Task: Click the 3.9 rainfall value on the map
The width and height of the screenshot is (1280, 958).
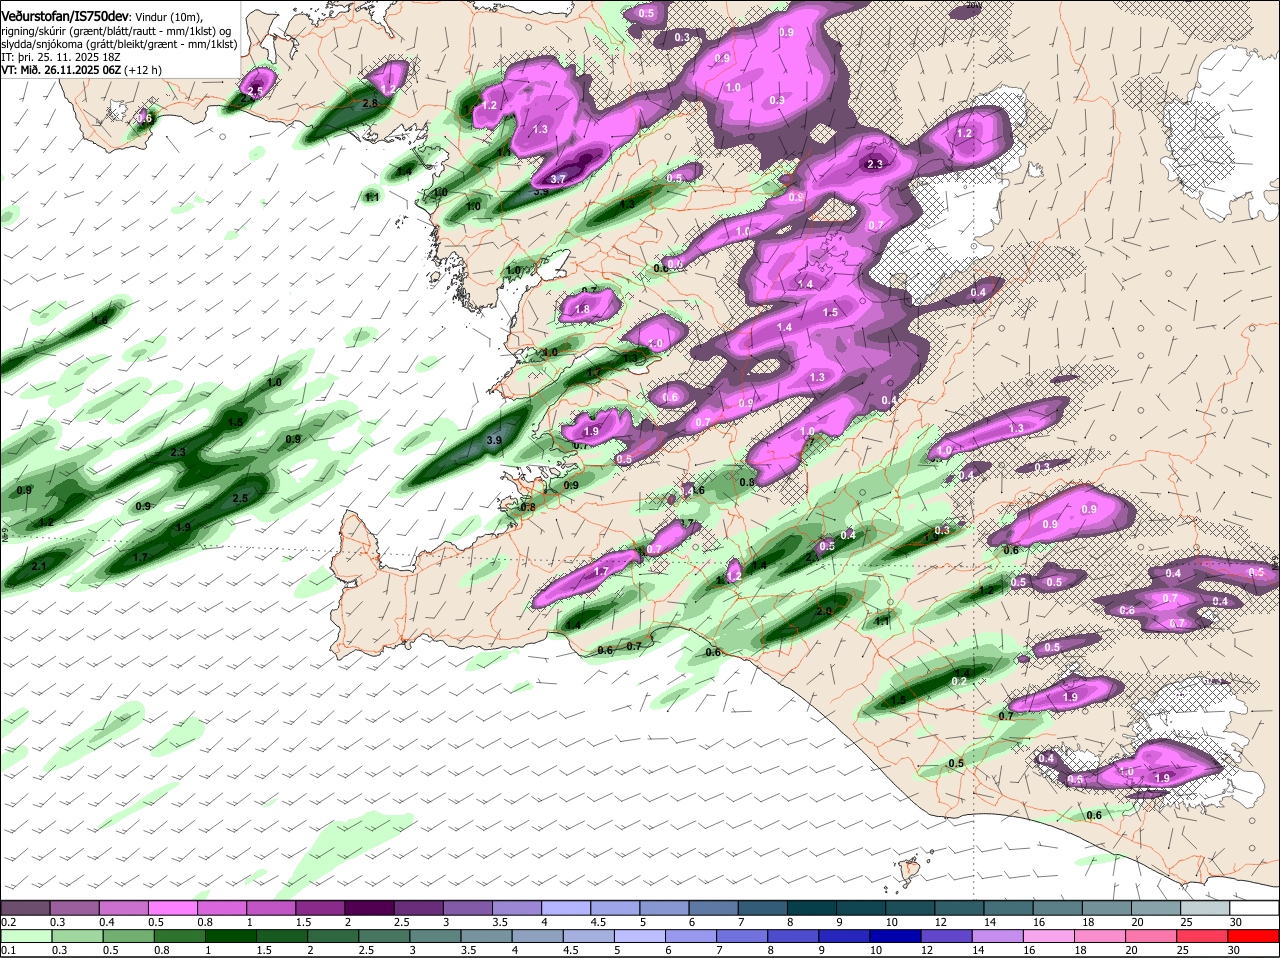Action: pyautogui.click(x=494, y=440)
